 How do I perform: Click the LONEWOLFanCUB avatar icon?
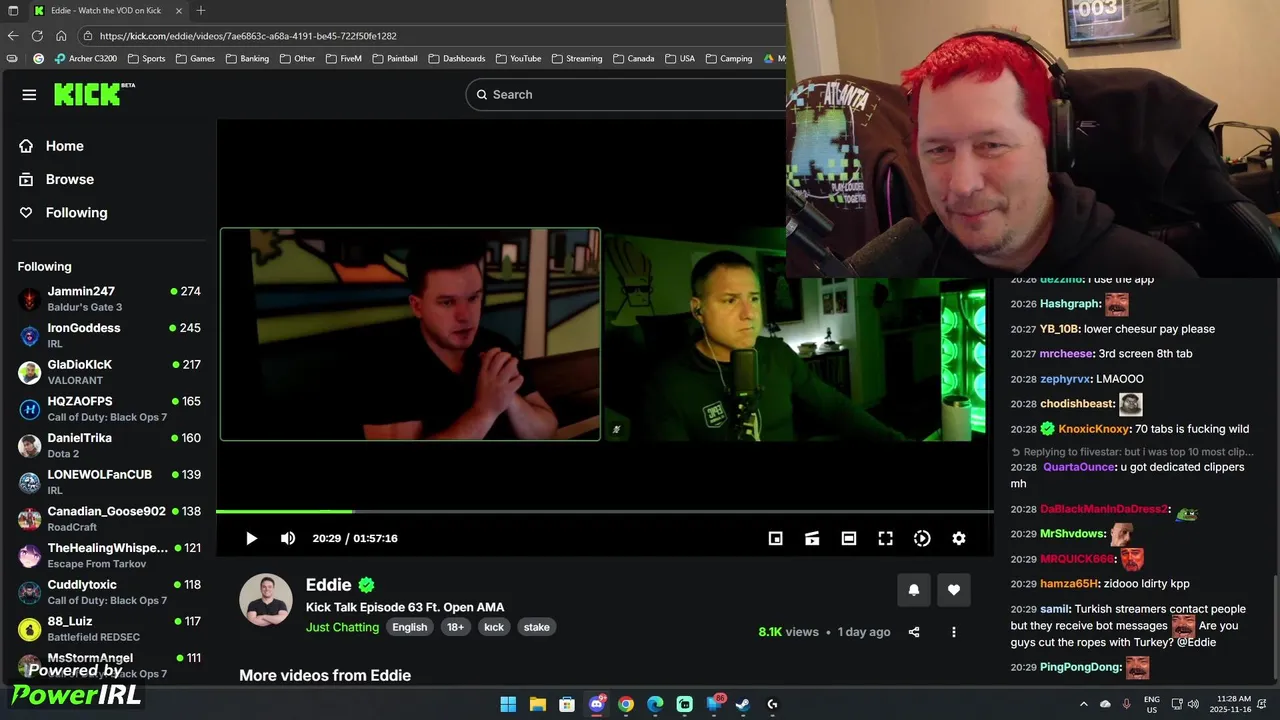pyautogui.click(x=30, y=483)
